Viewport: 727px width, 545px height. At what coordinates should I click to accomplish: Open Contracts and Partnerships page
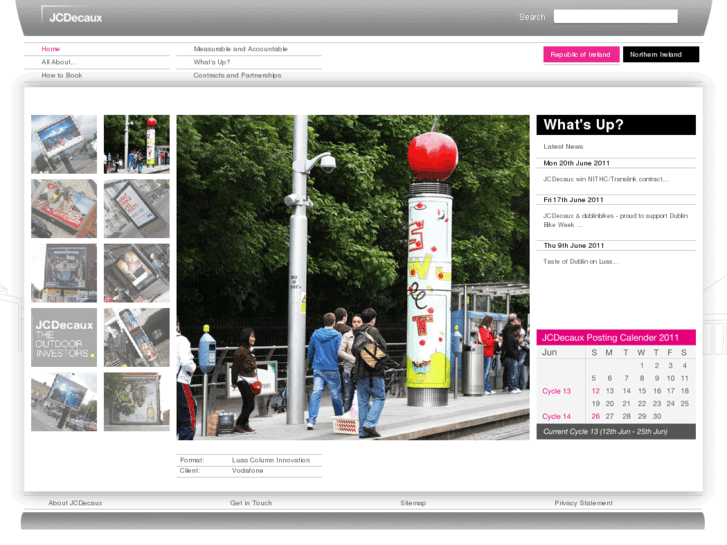point(237,75)
